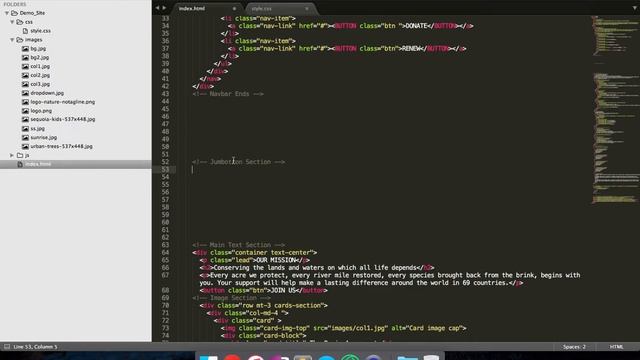
Task: Select ss.jpg in the sidebar
Action: click(38, 129)
